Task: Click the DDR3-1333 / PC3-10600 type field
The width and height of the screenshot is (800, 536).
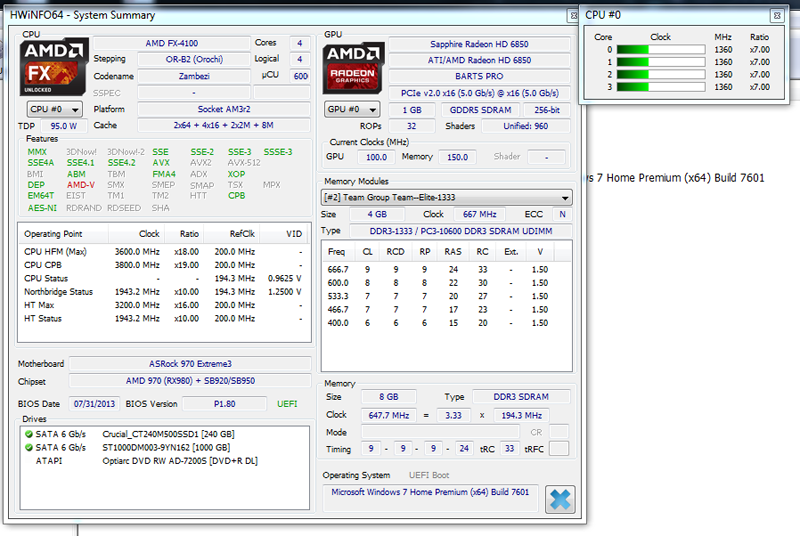Action: pos(461,231)
